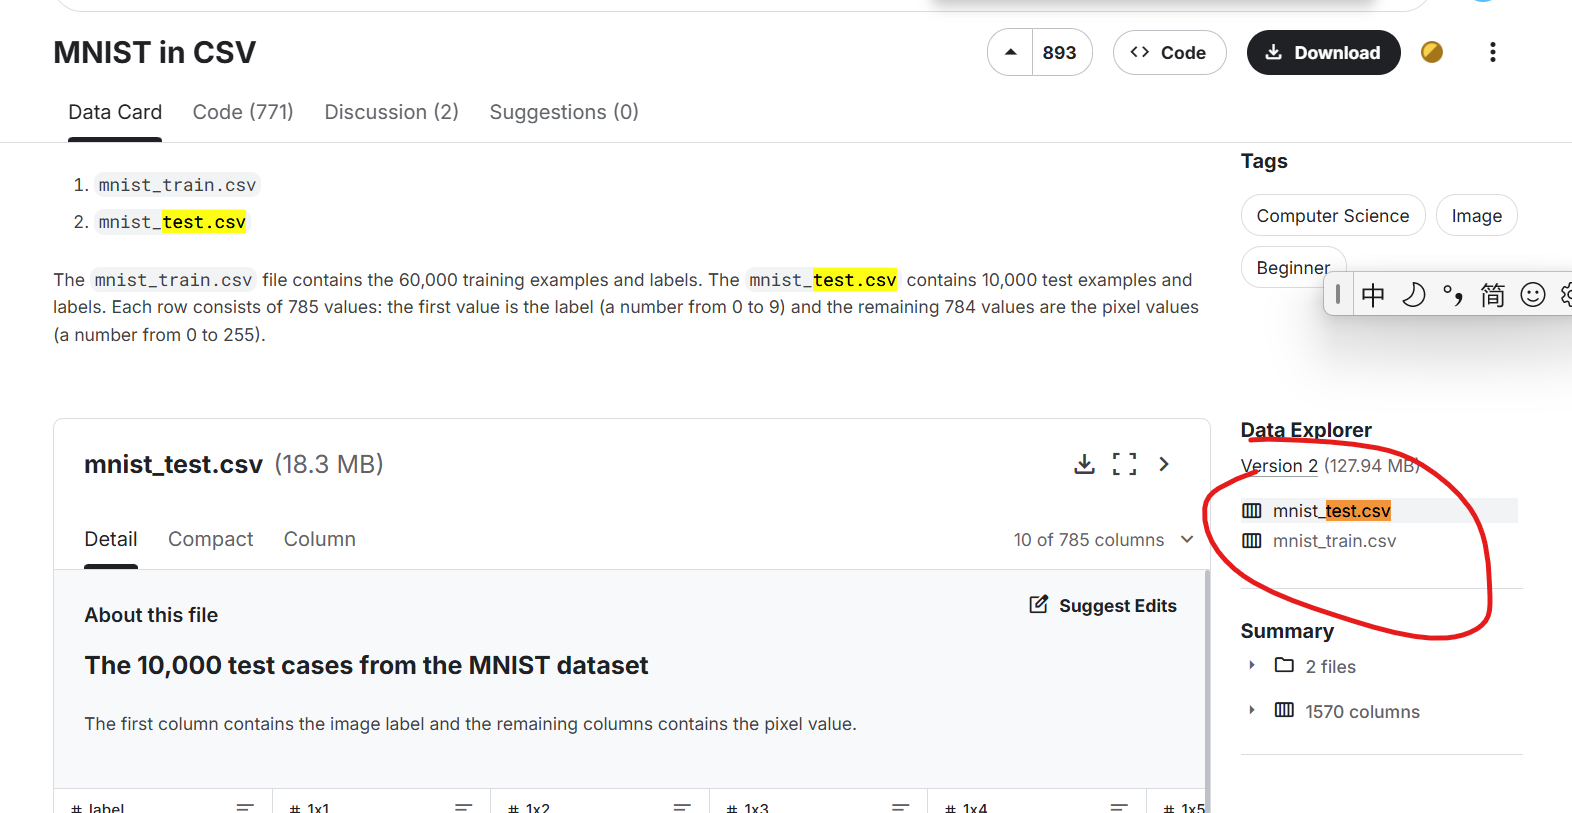Open the 893 vote count
This screenshot has height=813, width=1572.
[x=1060, y=52]
